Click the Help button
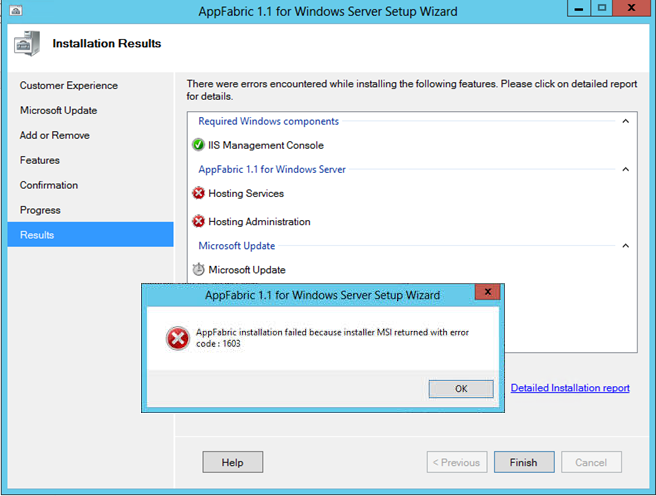The height and width of the screenshot is (496, 656). (x=232, y=462)
